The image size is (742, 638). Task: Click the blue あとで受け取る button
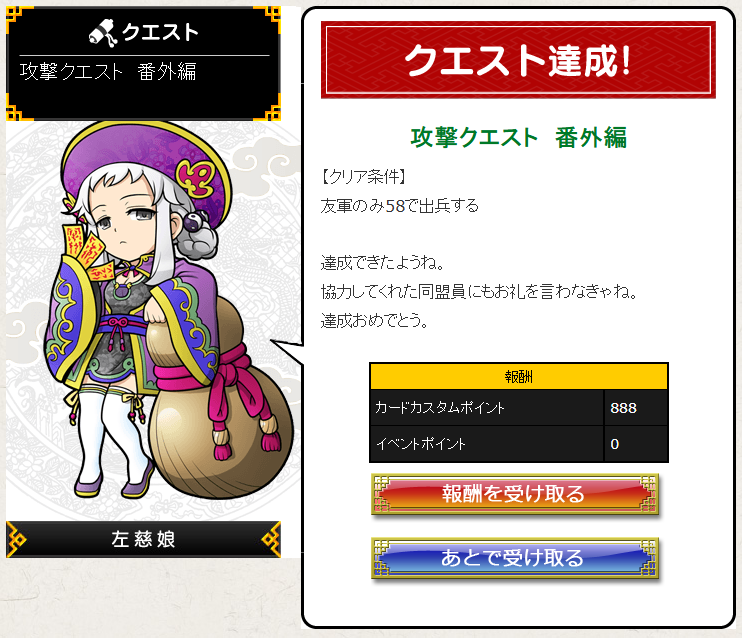coord(515,558)
